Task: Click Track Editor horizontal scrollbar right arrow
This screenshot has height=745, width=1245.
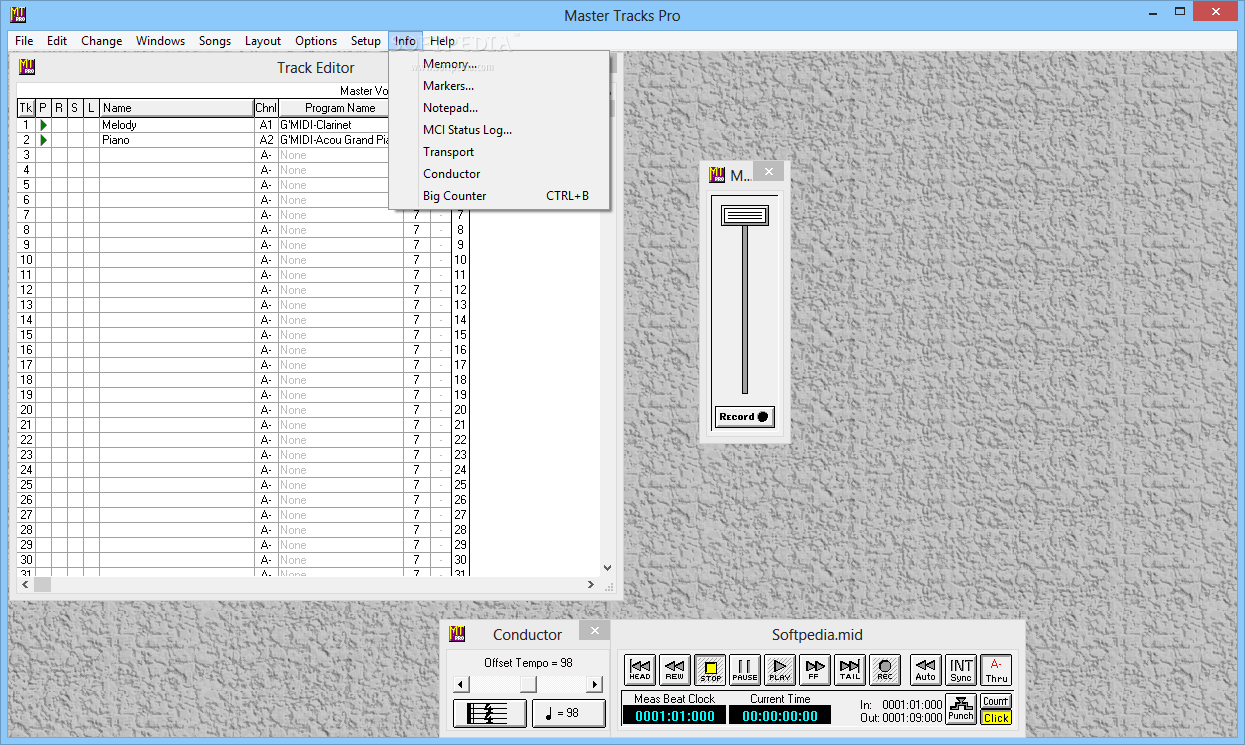Action: tap(592, 585)
